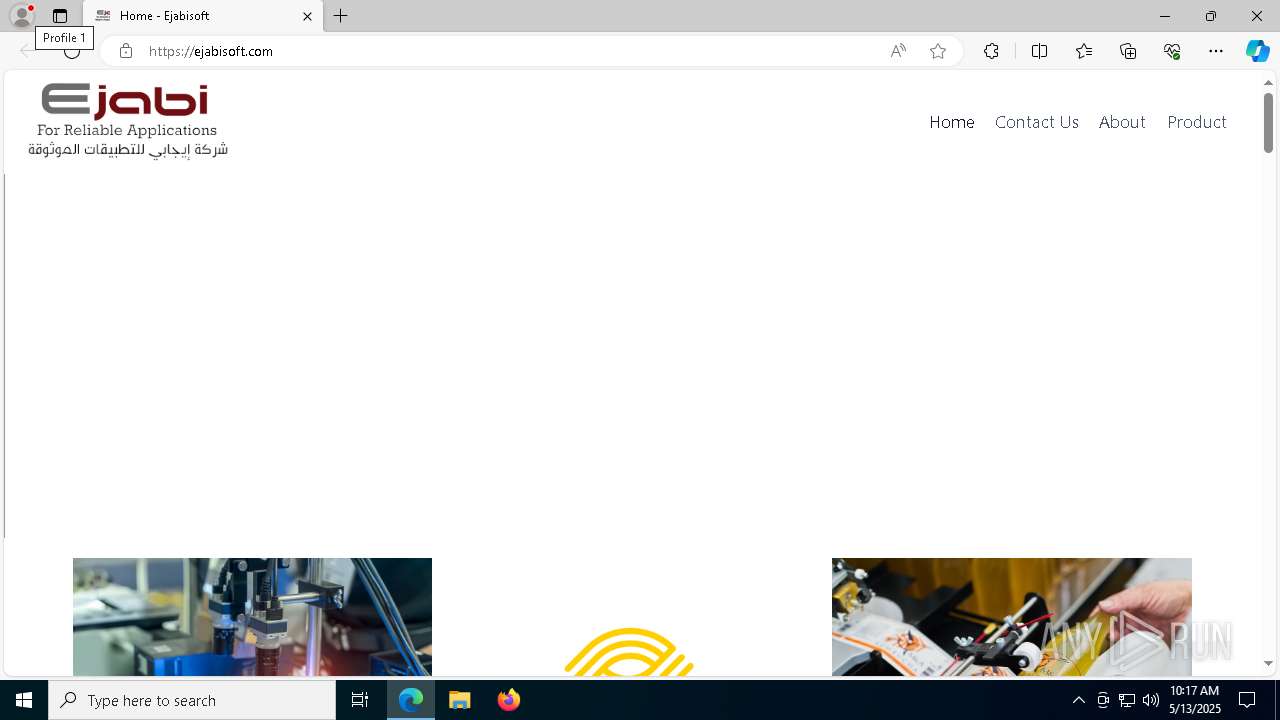Viewport: 1280px width, 720px height.
Task: Open the Edge profile icon
Action: coord(22,16)
